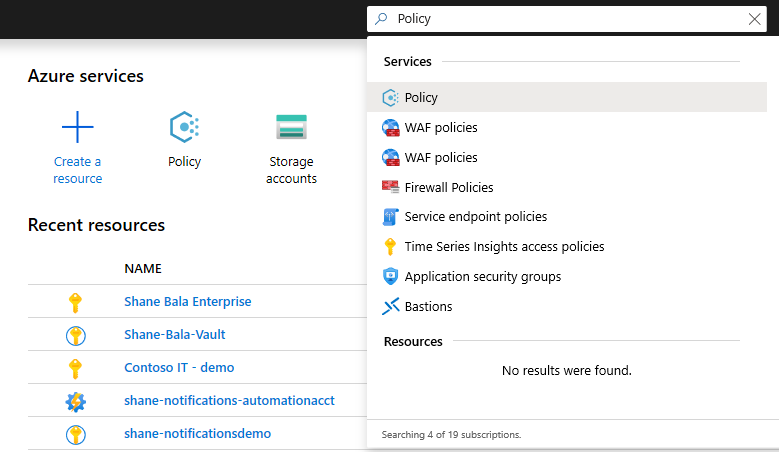
Task: Click the Searching 4 of 19 subscriptions text
Action: pos(451,435)
